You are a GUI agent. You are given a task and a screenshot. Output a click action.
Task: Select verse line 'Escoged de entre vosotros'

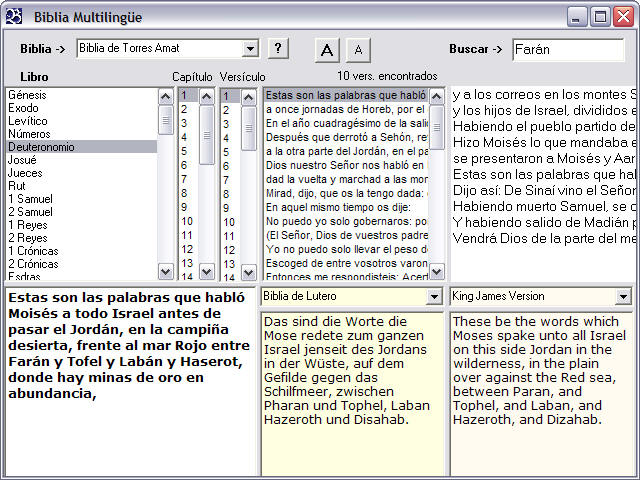(346, 263)
